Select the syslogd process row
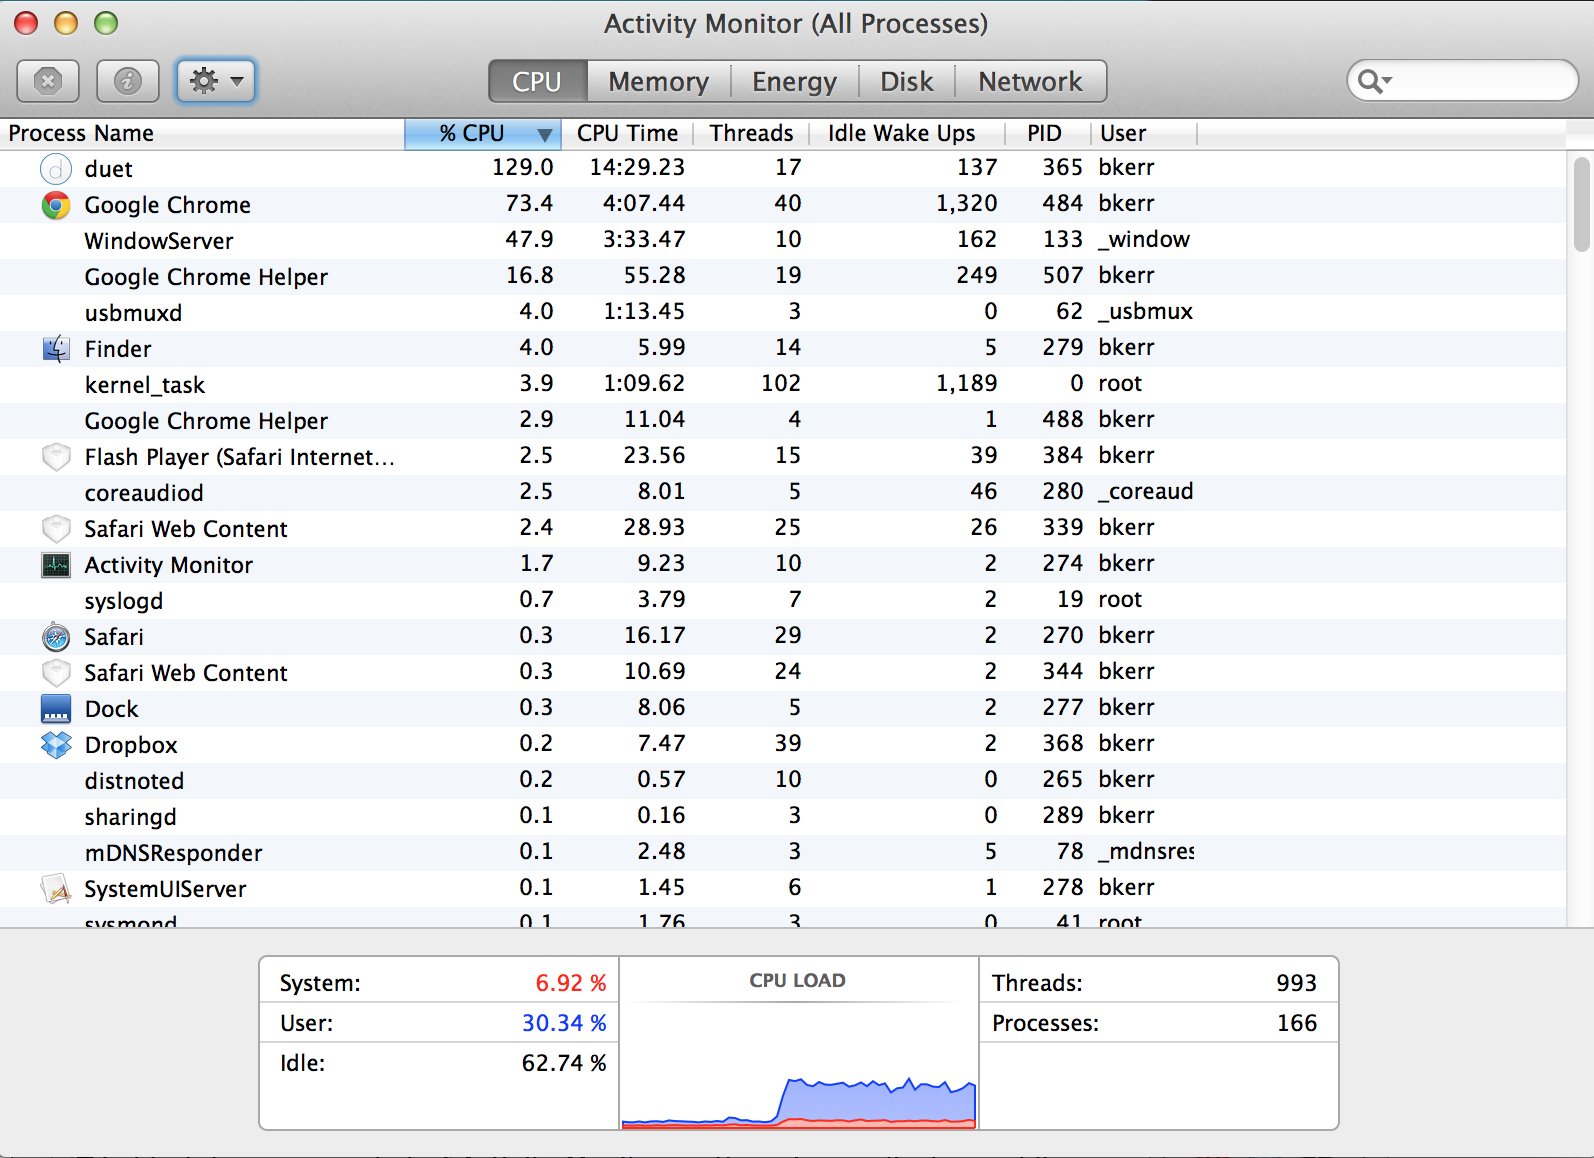This screenshot has width=1594, height=1158. (x=783, y=601)
